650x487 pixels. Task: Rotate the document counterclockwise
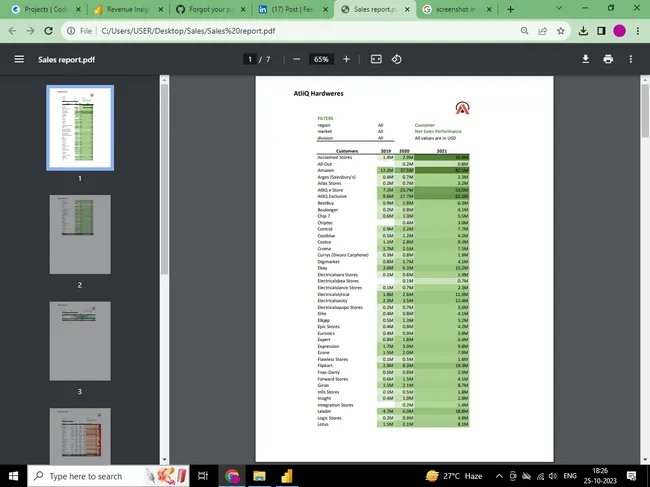coord(396,59)
